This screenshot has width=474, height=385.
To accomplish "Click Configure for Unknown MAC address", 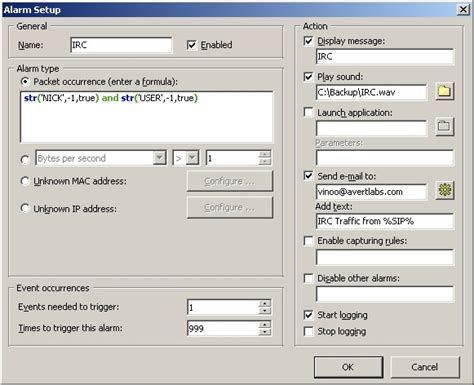I will [230, 181].
